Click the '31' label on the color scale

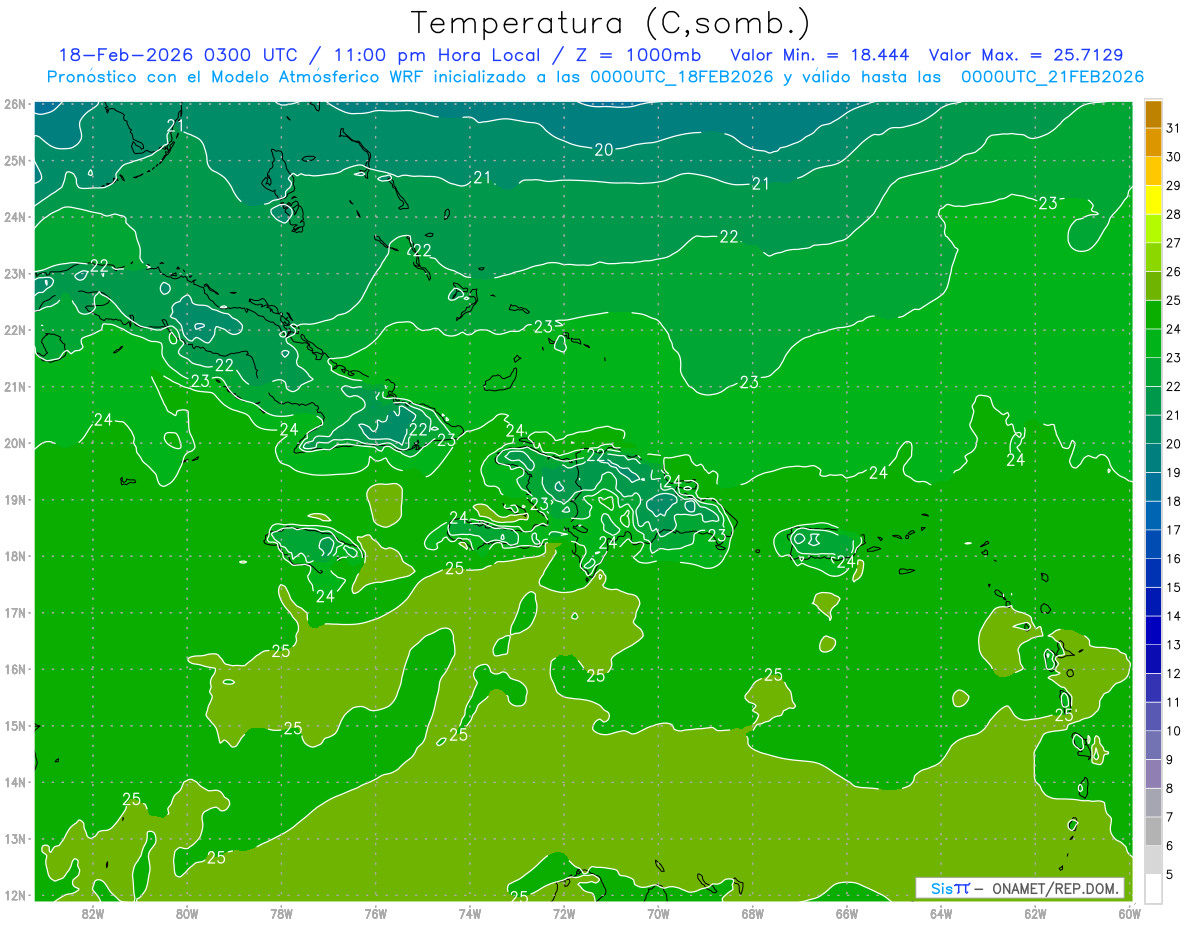point(1174,128)
